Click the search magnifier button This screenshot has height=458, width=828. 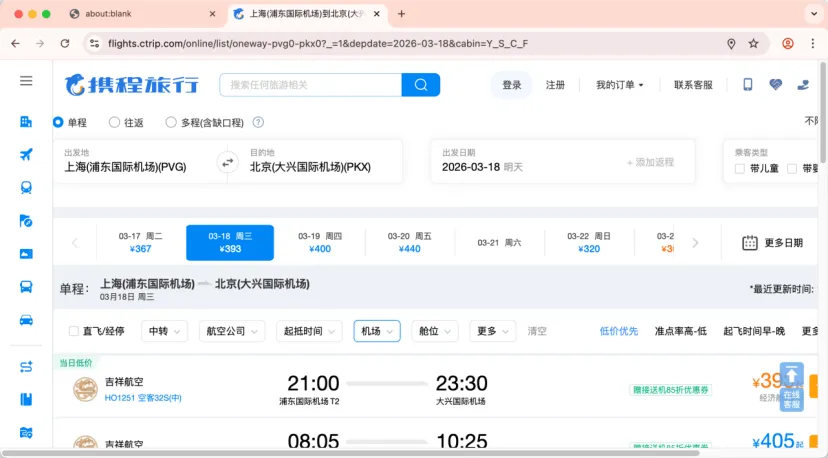point(421,85)
